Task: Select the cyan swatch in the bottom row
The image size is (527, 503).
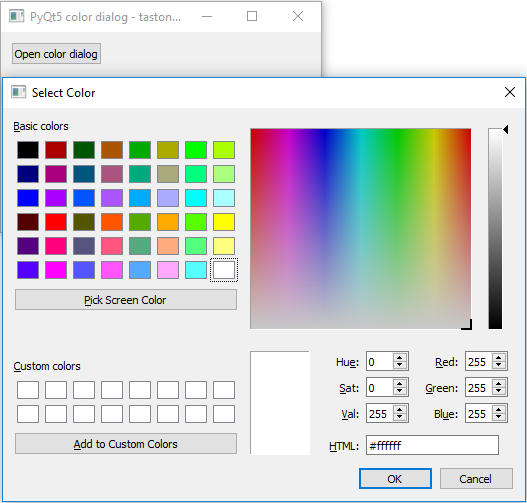Action: coord(196,270)
